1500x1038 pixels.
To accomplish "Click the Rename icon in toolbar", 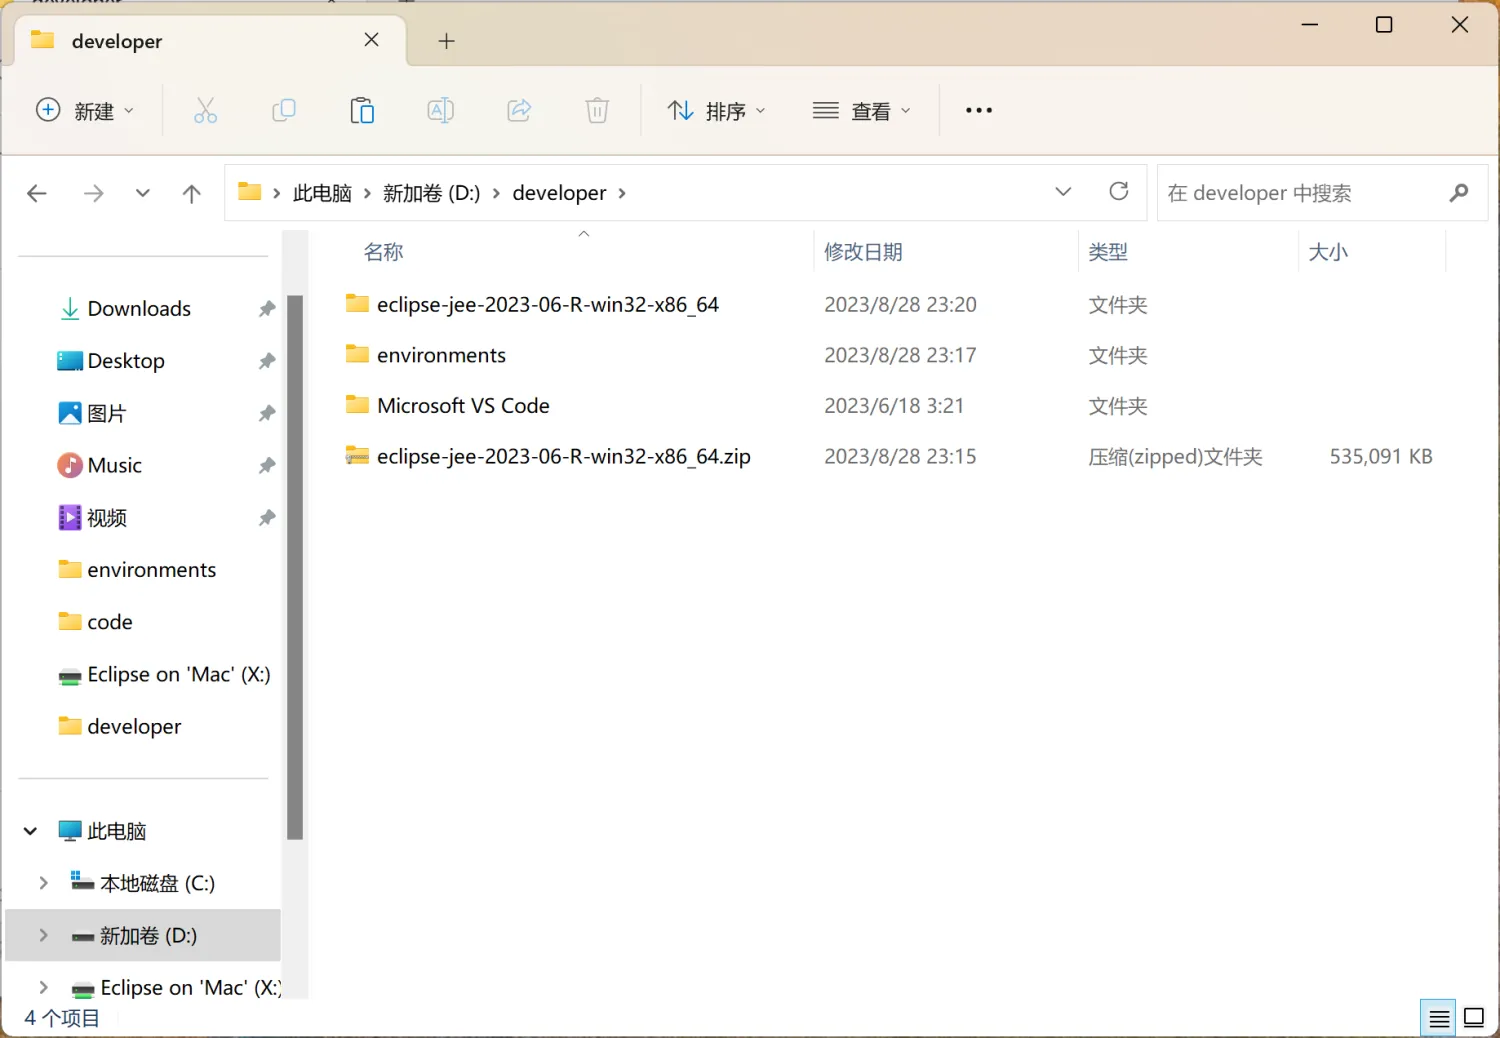I will tap(440, 110).
